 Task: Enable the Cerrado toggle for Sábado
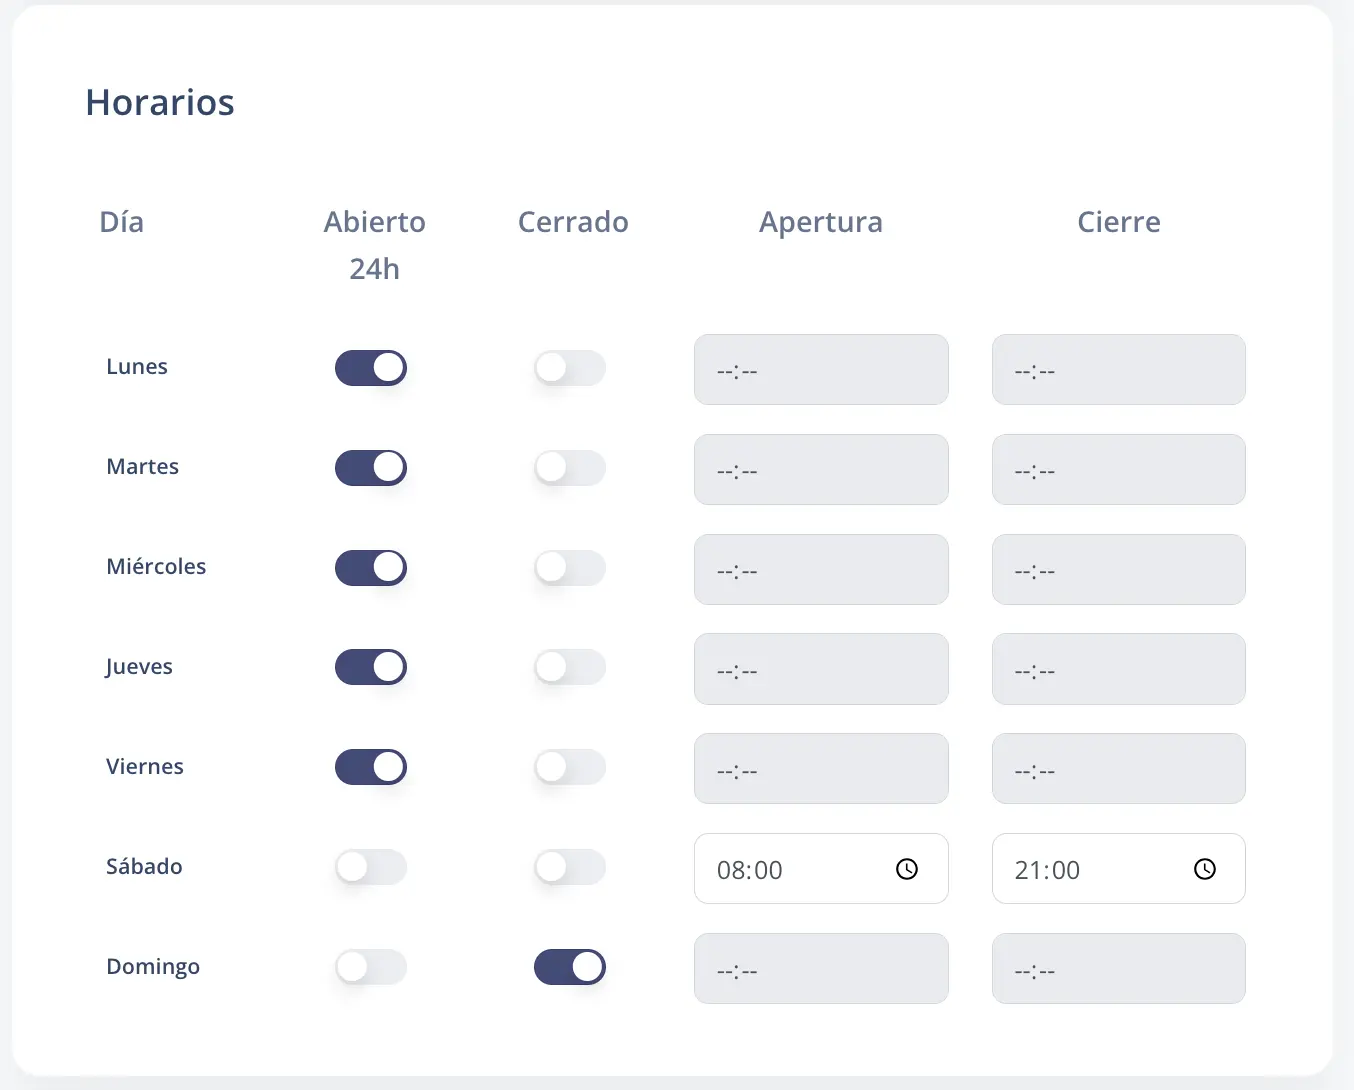tap(570, 867)
